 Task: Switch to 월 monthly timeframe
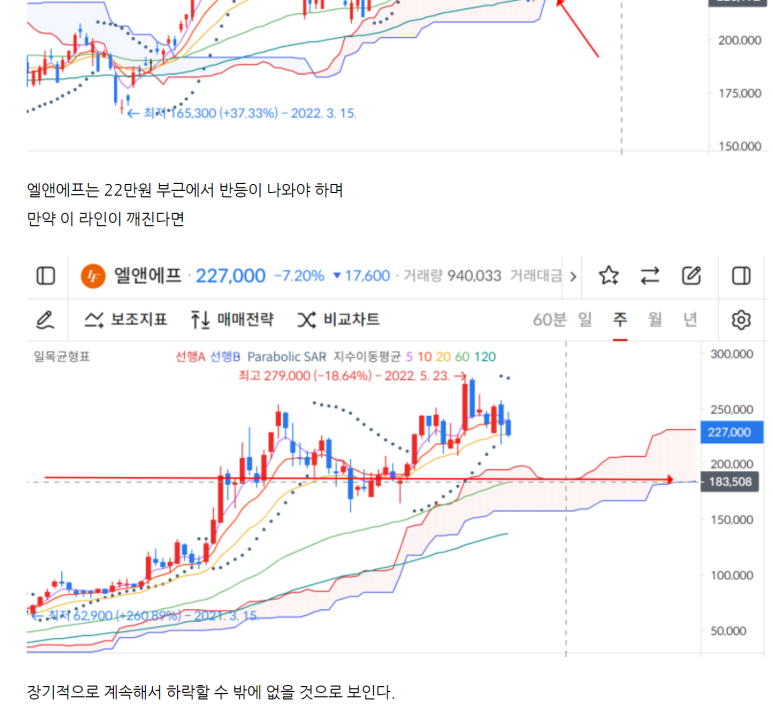[x=655, y=319]
